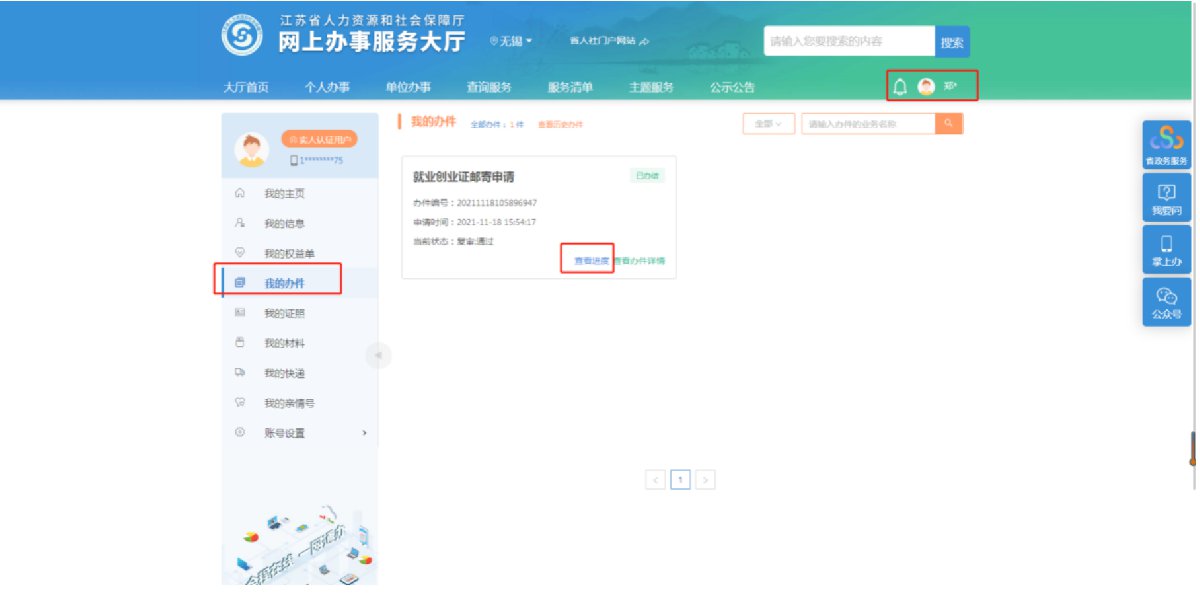Click 查看办件详情 link
The width and height of the screenshot is (1200, 596).
tap(640, 261)
